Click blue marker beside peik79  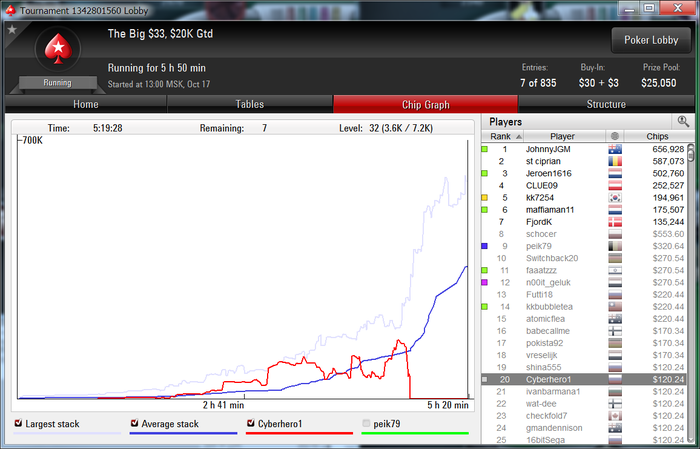click(x=484, y=246)
